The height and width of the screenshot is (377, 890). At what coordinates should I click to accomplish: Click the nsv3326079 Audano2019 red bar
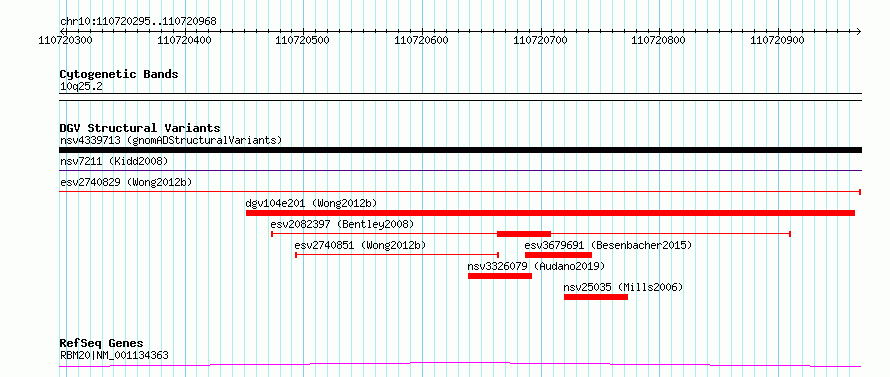(499, 276)
